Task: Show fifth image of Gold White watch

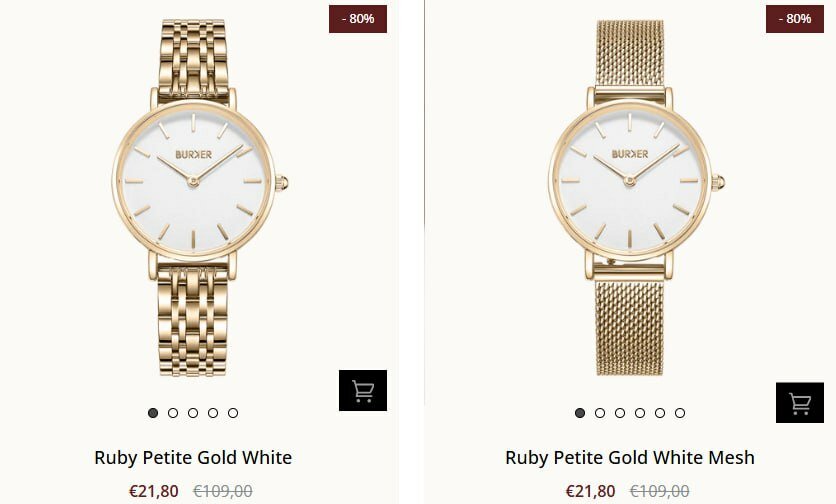Action: point(233,413)
